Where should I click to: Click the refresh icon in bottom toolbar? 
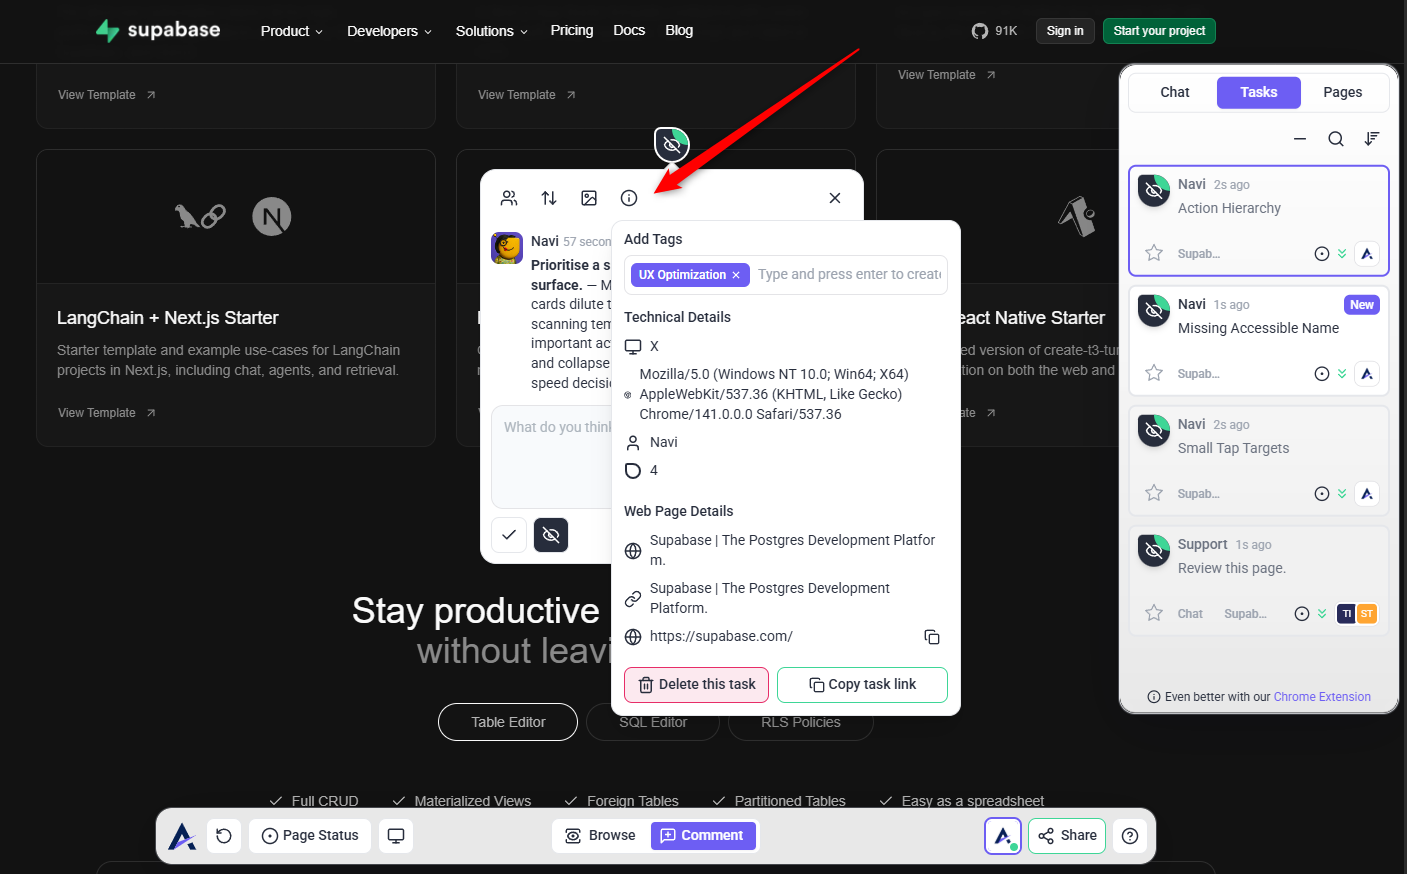224,836
